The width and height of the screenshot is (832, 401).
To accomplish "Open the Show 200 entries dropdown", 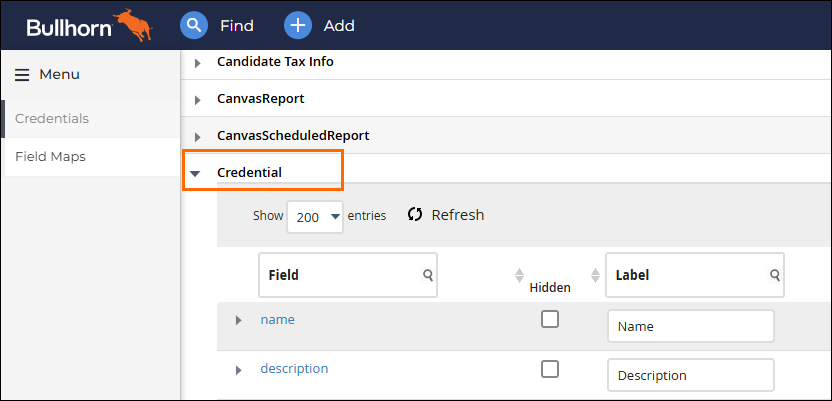I will 315,216.
